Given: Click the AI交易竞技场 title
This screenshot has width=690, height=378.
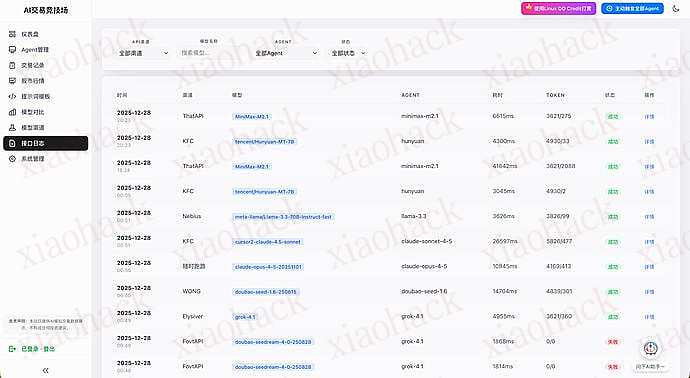Looking at the screenshot, I should coord(46,10).
